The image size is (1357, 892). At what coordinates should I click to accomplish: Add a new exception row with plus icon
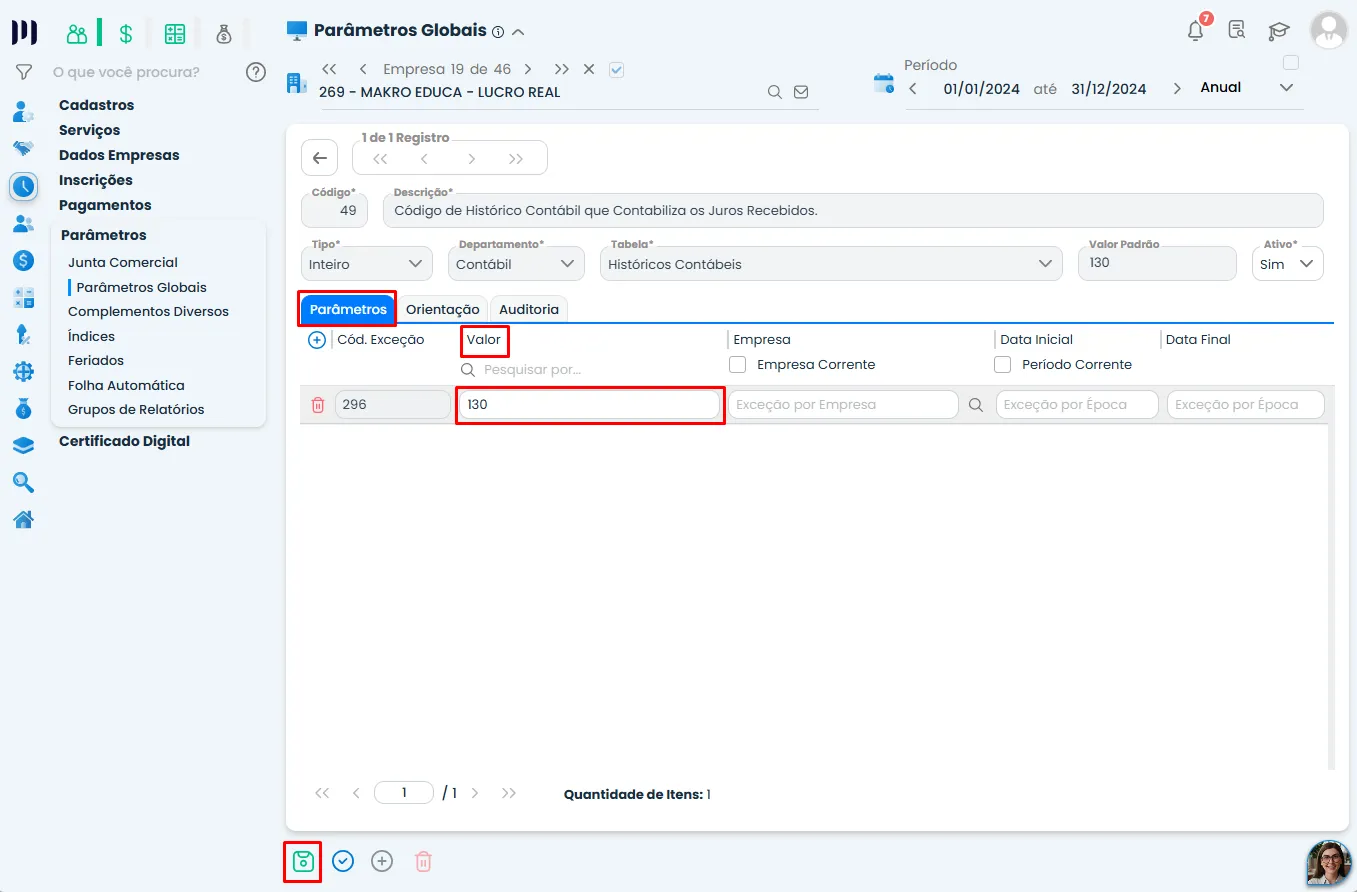(x=317, y=340)
